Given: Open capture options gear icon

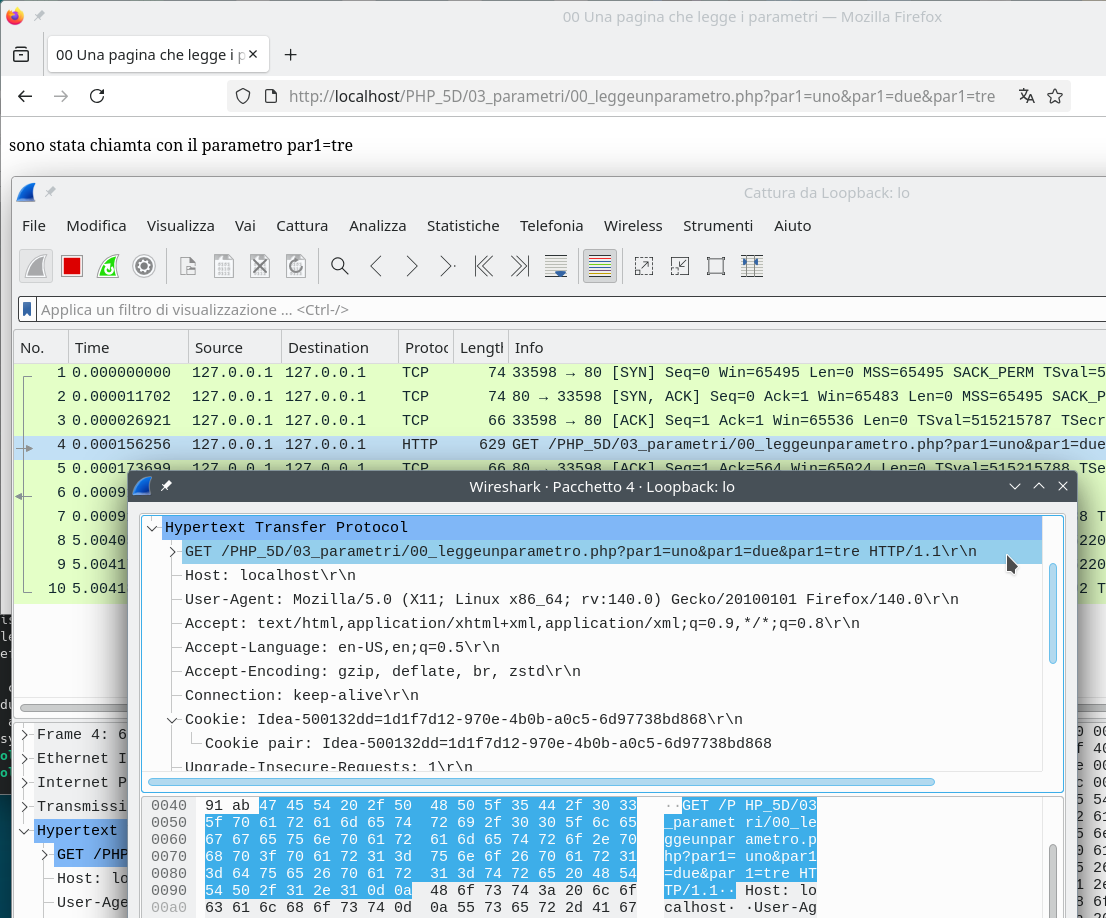Looking at the screenshot, I should [x=144, y=266].
